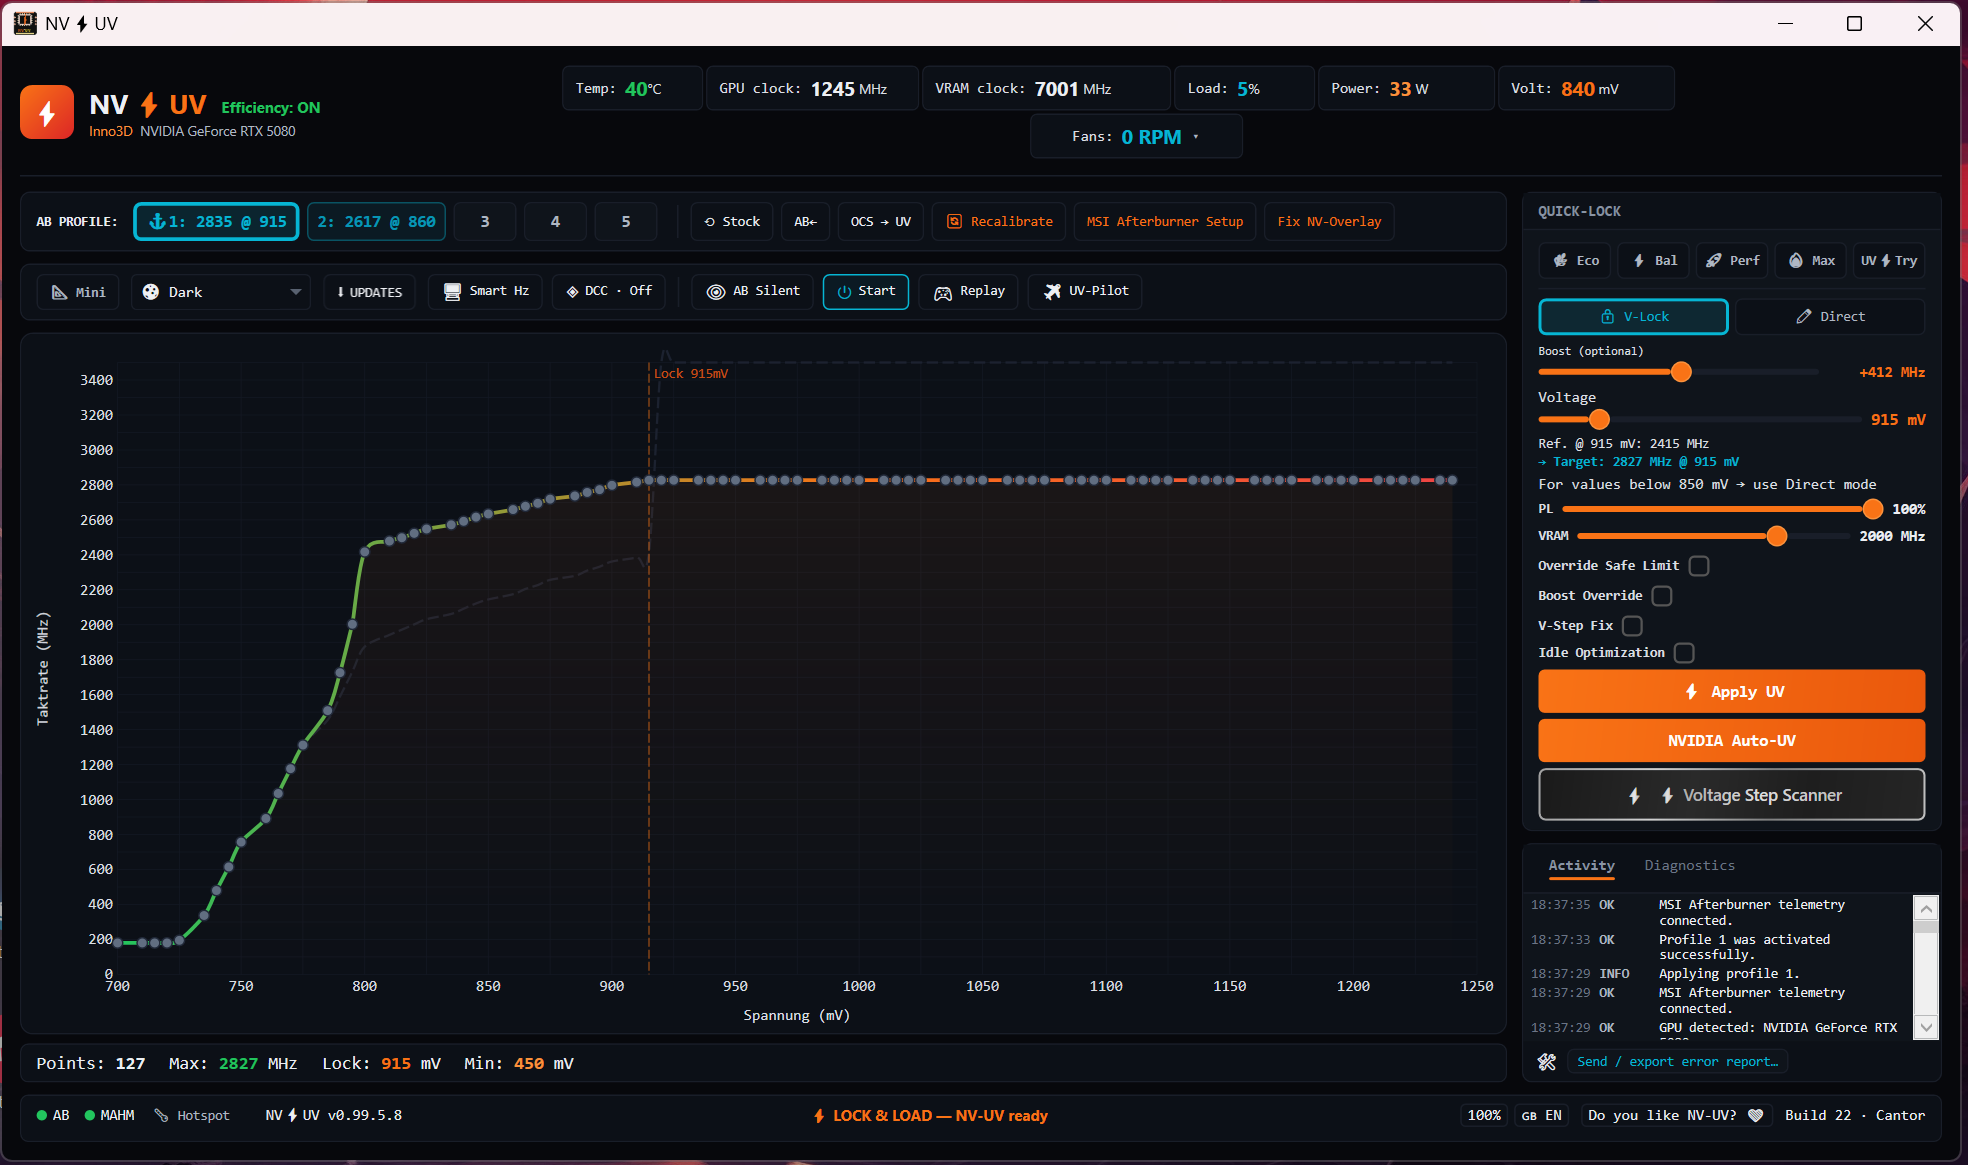
Task: Select the Bal lightning quick-lock preset
Action: pos(1654,260)
